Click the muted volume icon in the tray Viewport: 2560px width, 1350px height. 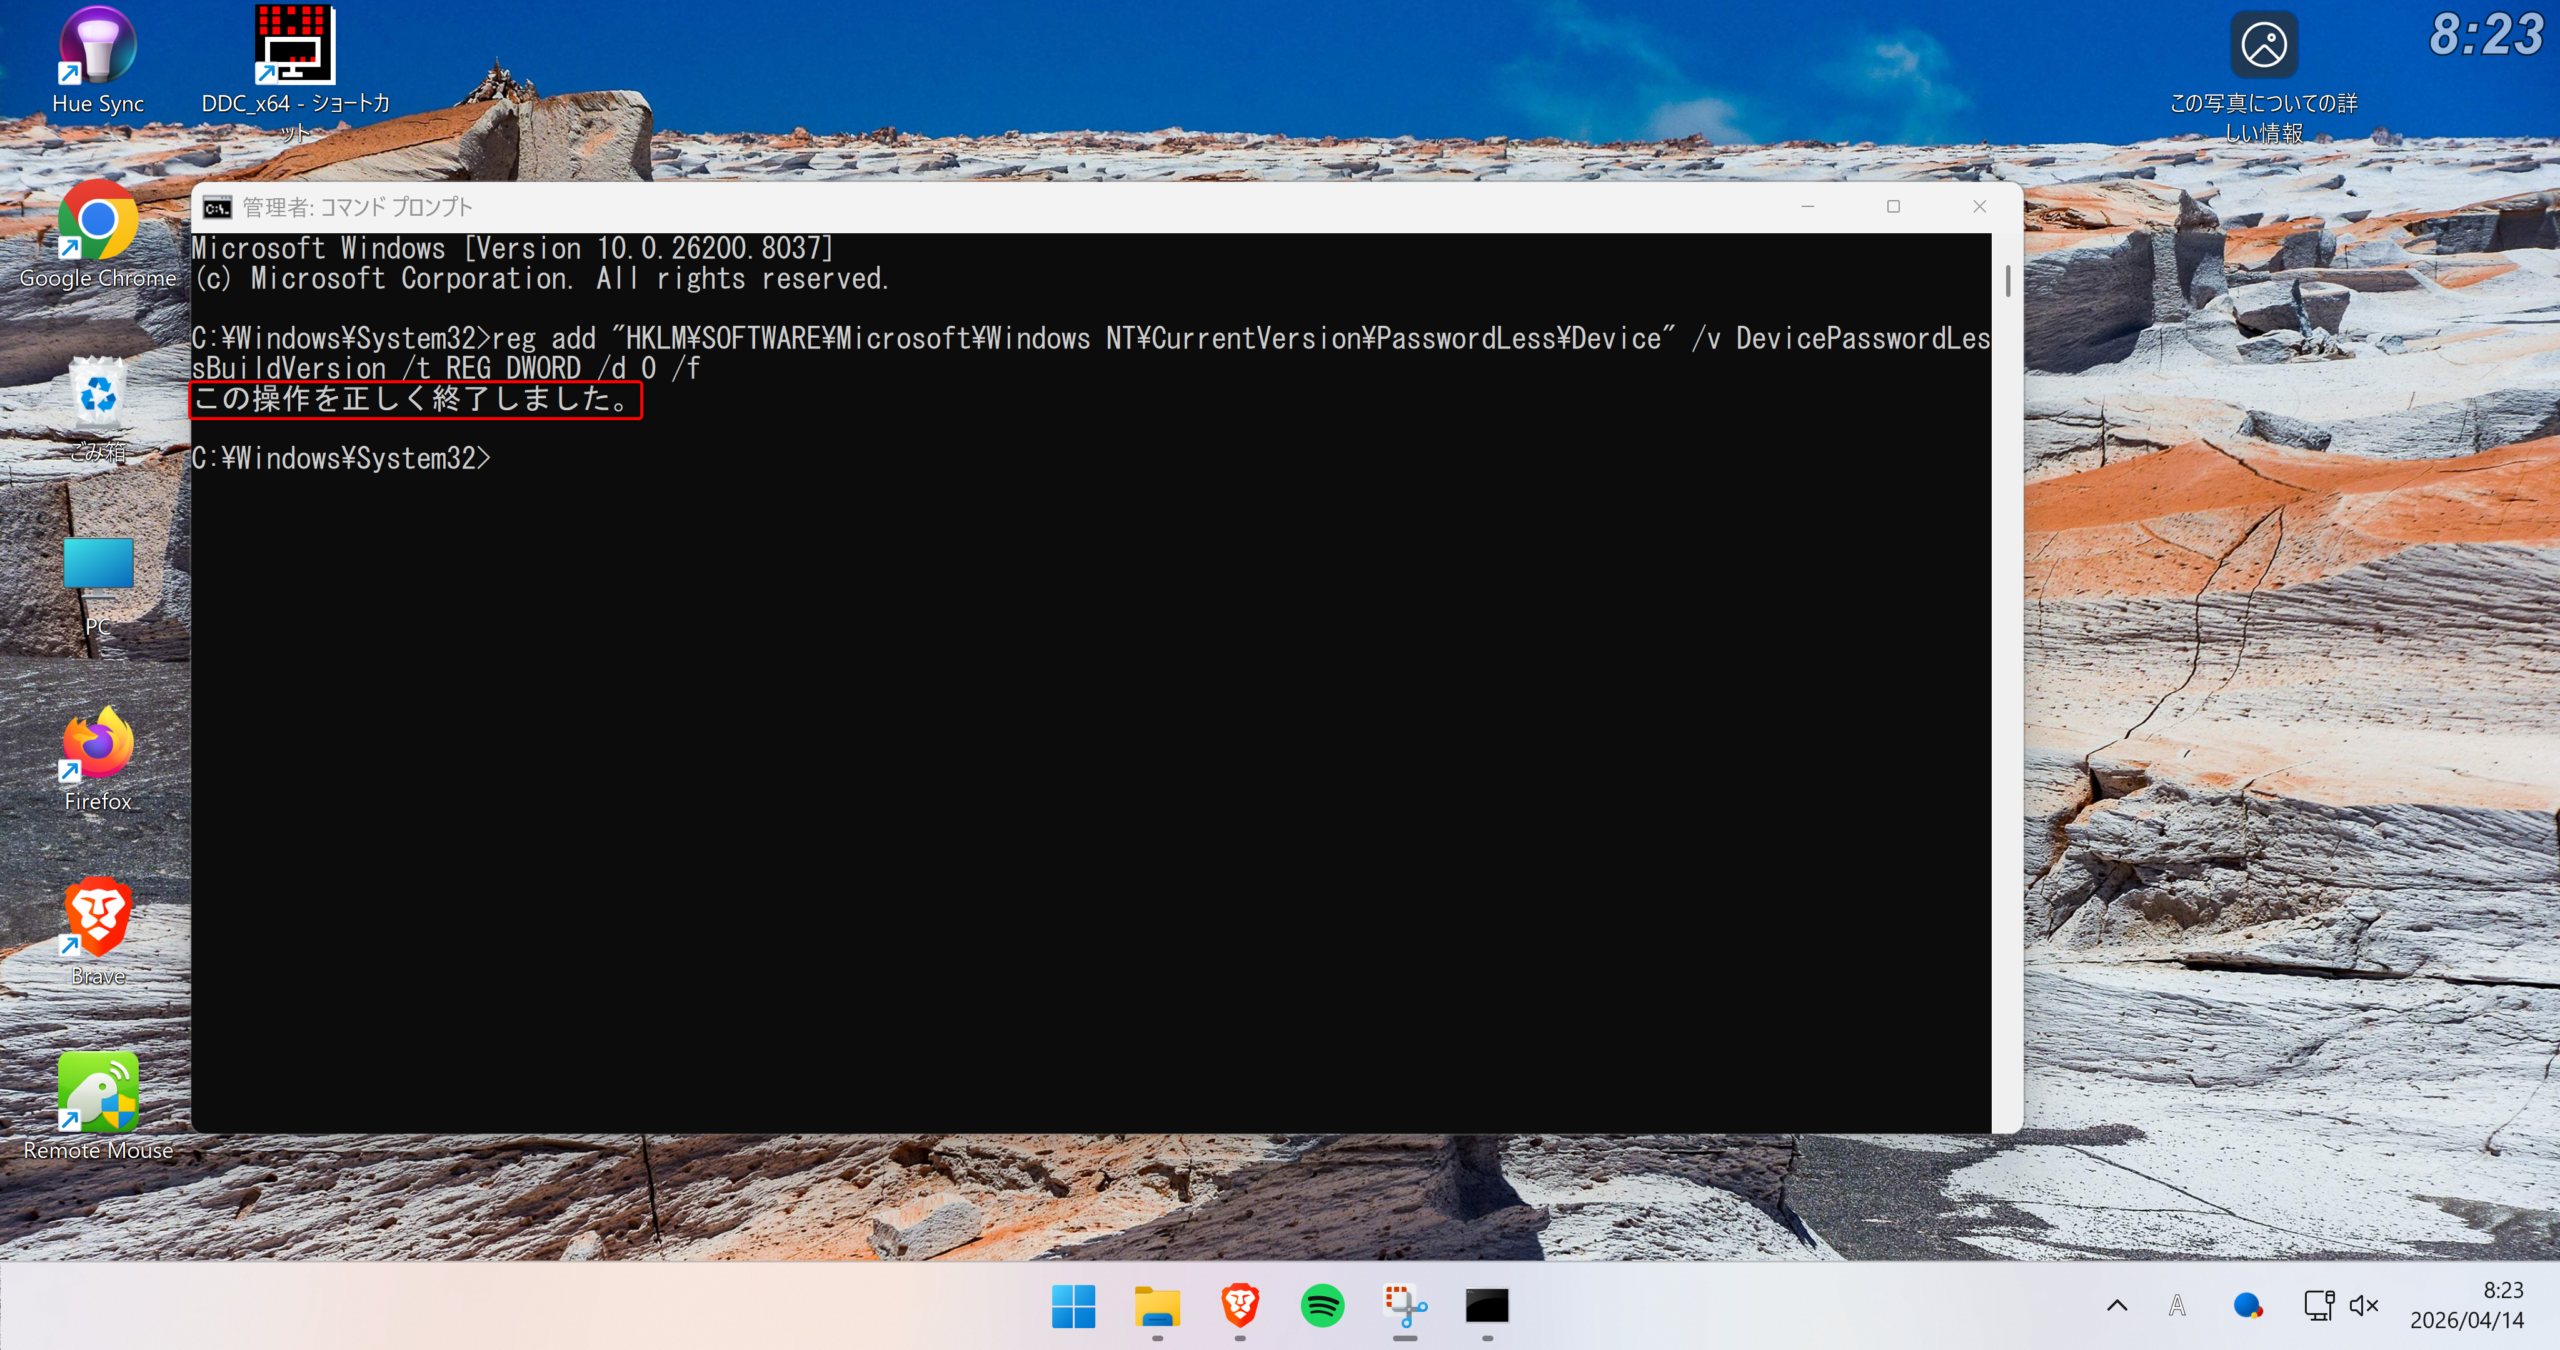point(2364,1306)
